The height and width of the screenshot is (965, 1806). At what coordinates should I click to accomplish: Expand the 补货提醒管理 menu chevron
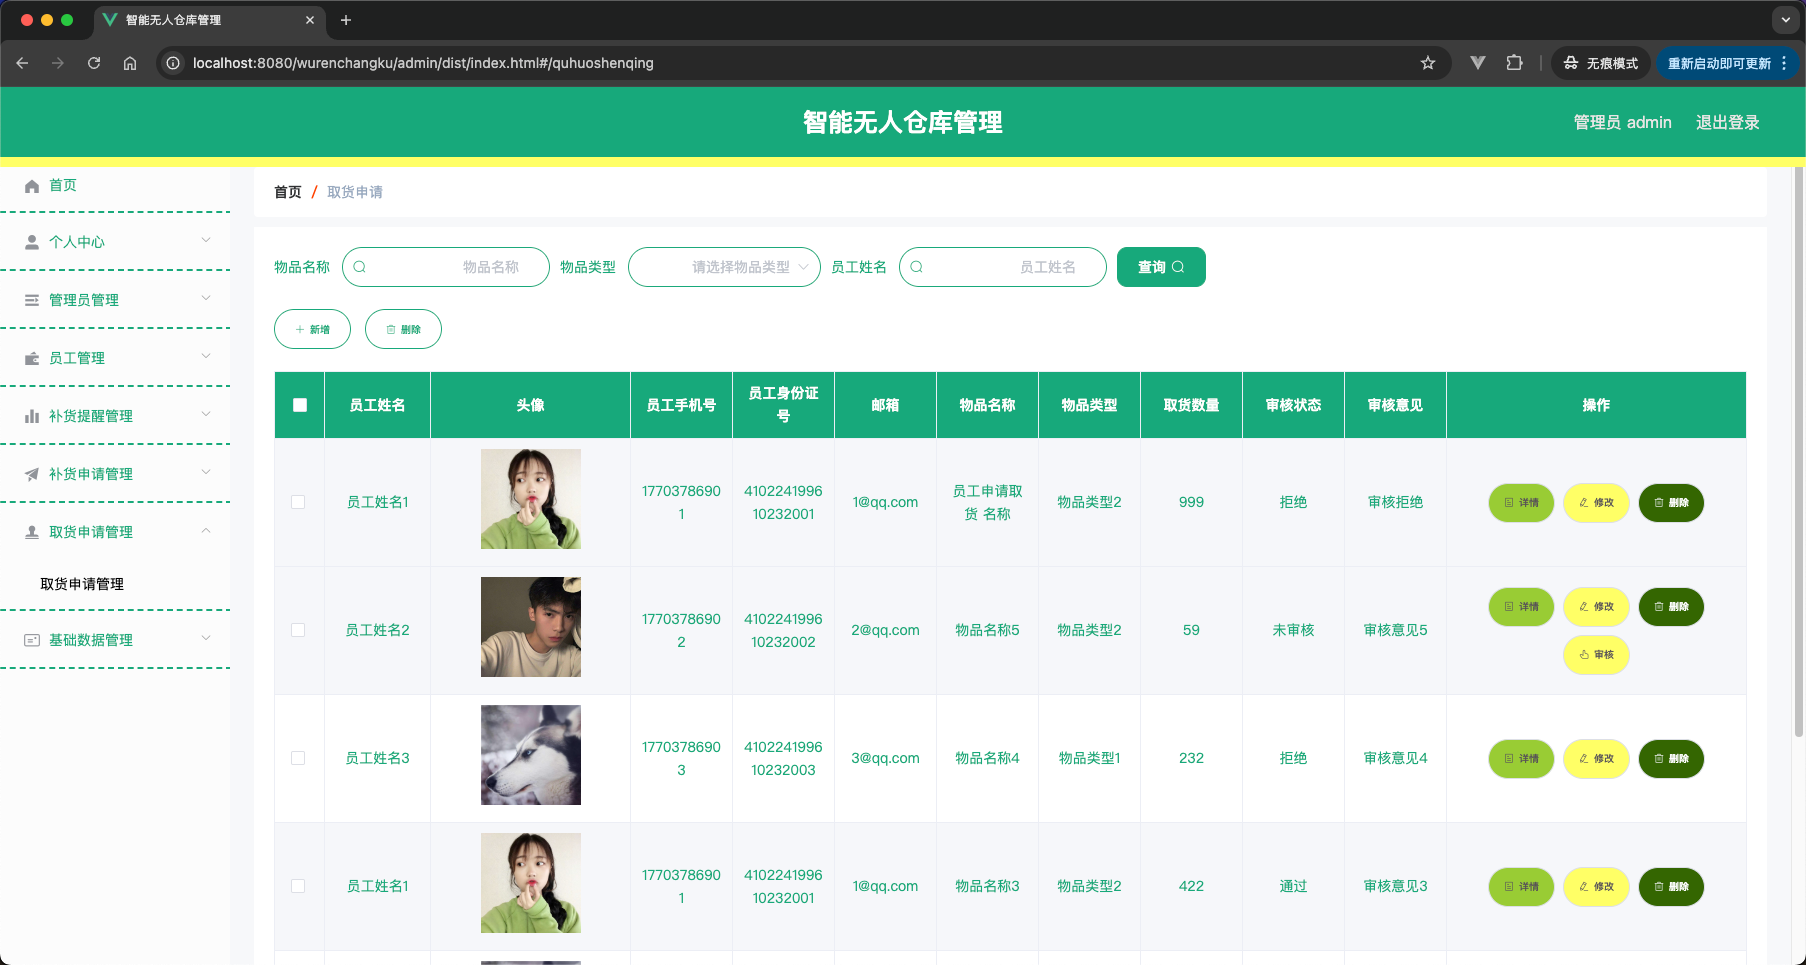pyautogui.click(x=206, y=414)
